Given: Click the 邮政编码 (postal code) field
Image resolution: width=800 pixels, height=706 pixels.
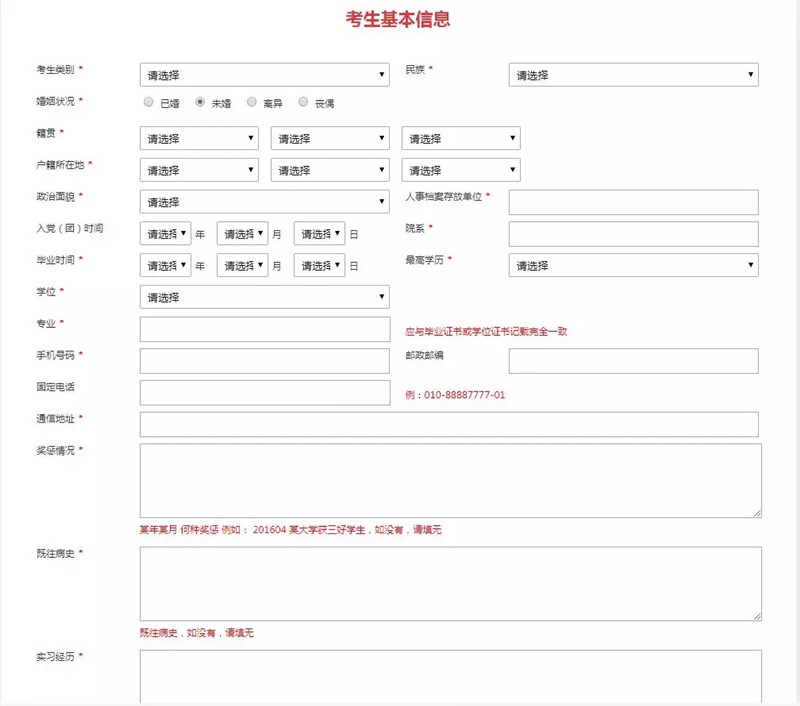Looking at the screenshot, I should 633,360.
